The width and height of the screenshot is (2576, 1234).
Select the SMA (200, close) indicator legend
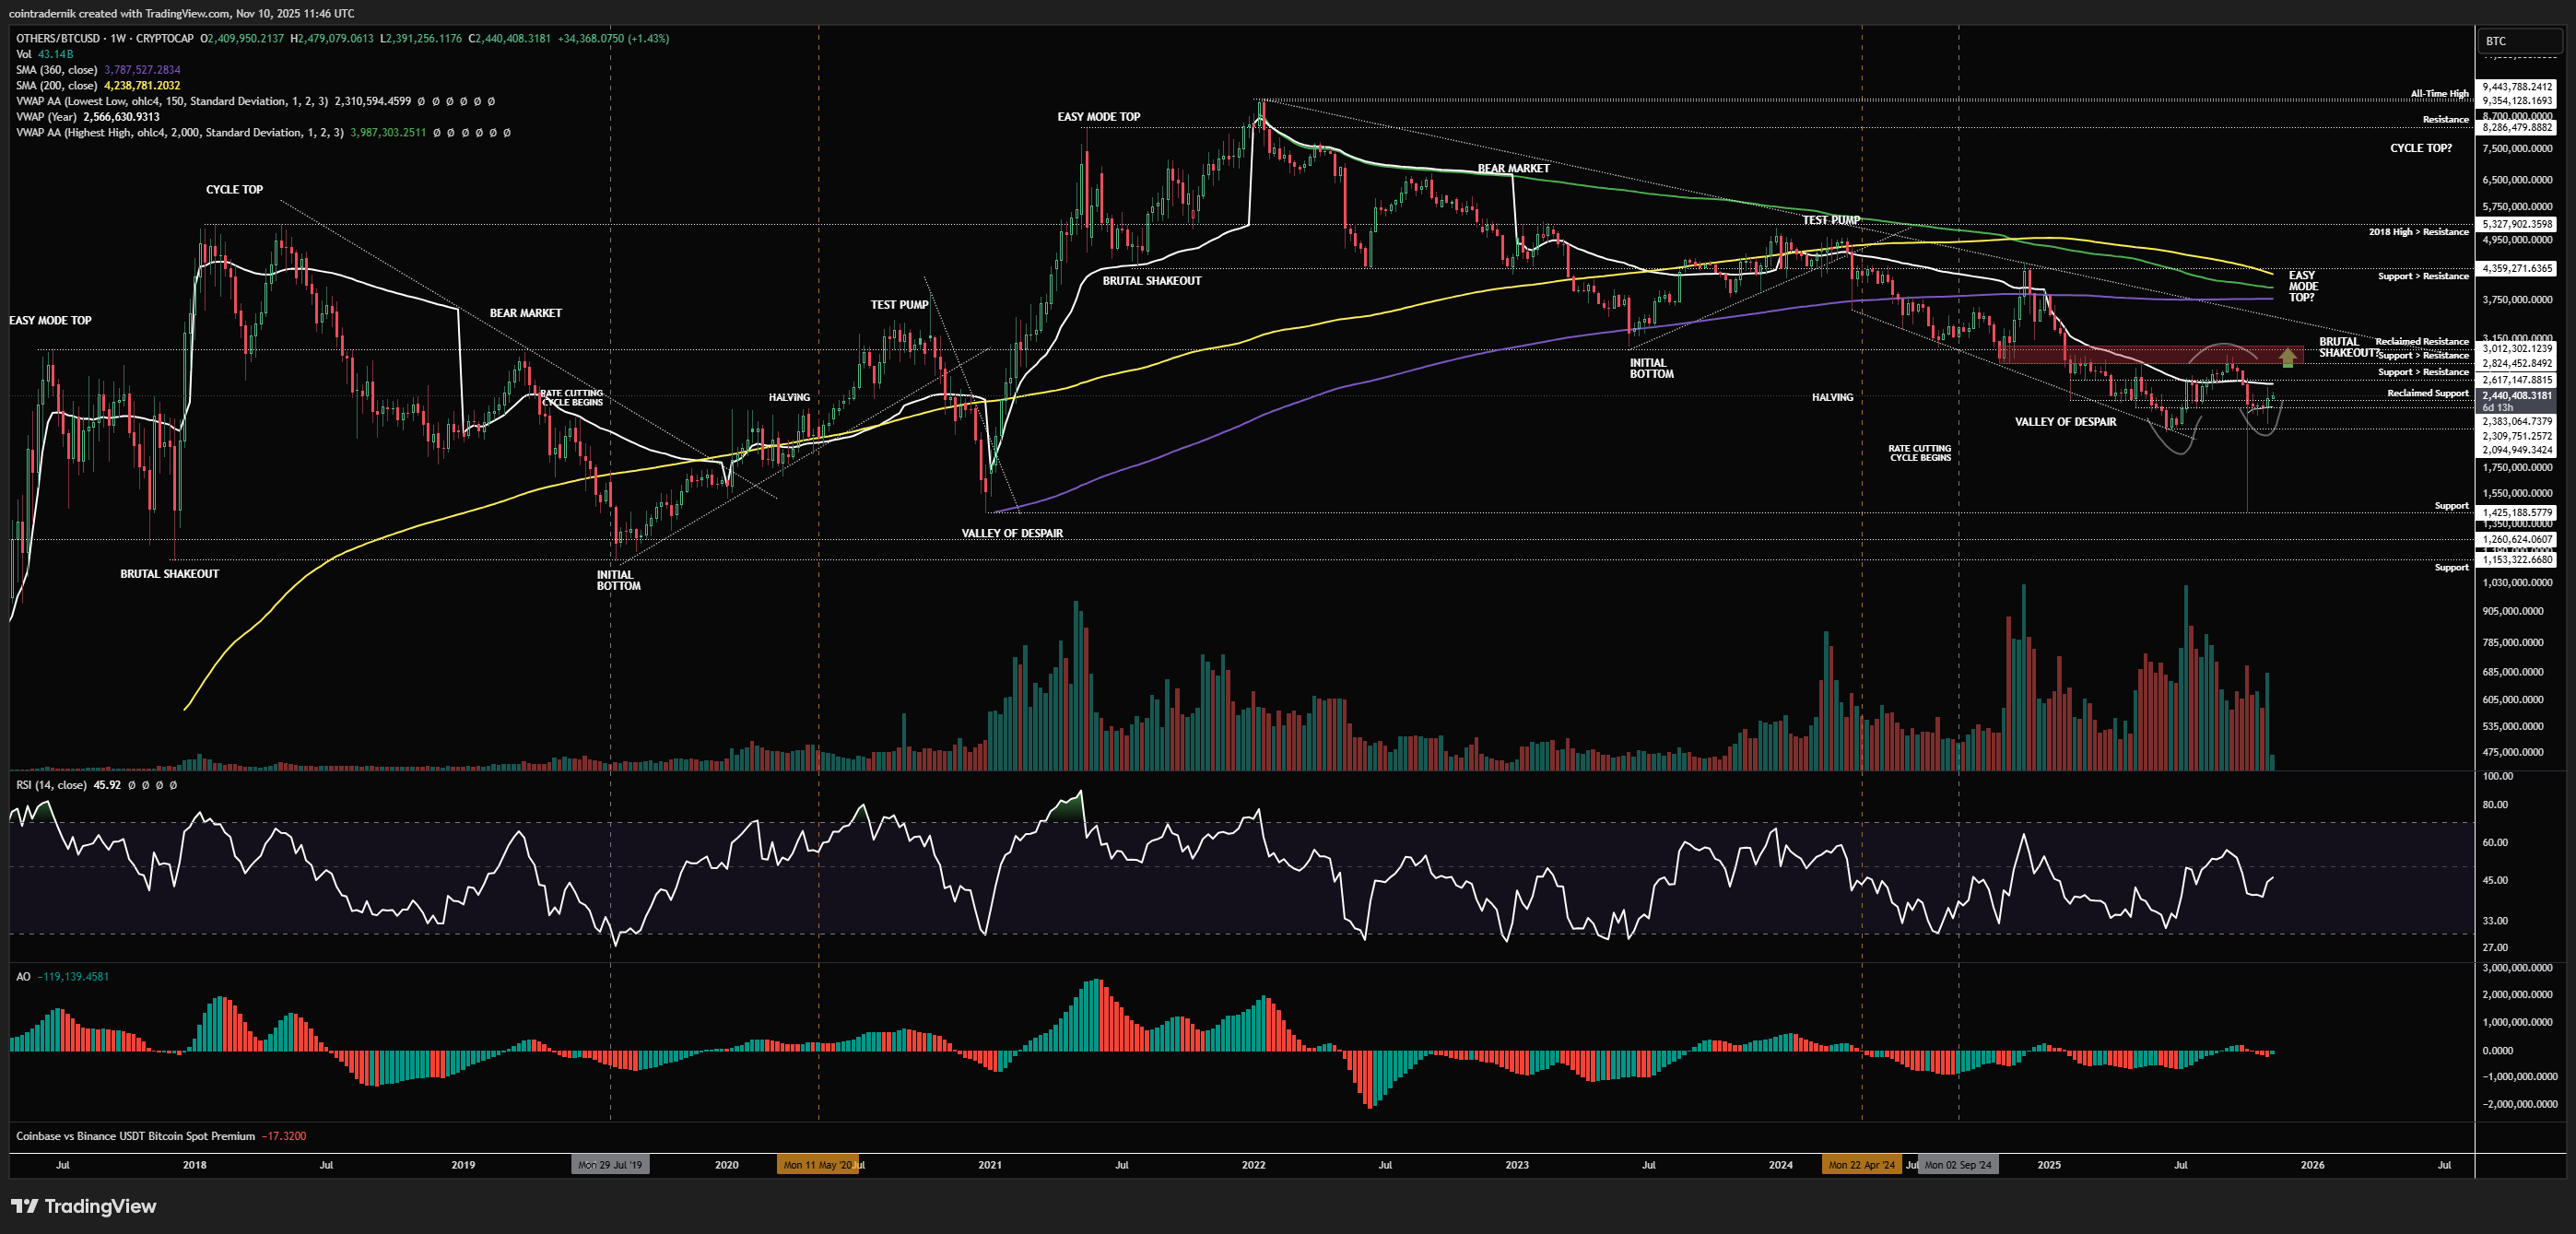pos(57,86)
